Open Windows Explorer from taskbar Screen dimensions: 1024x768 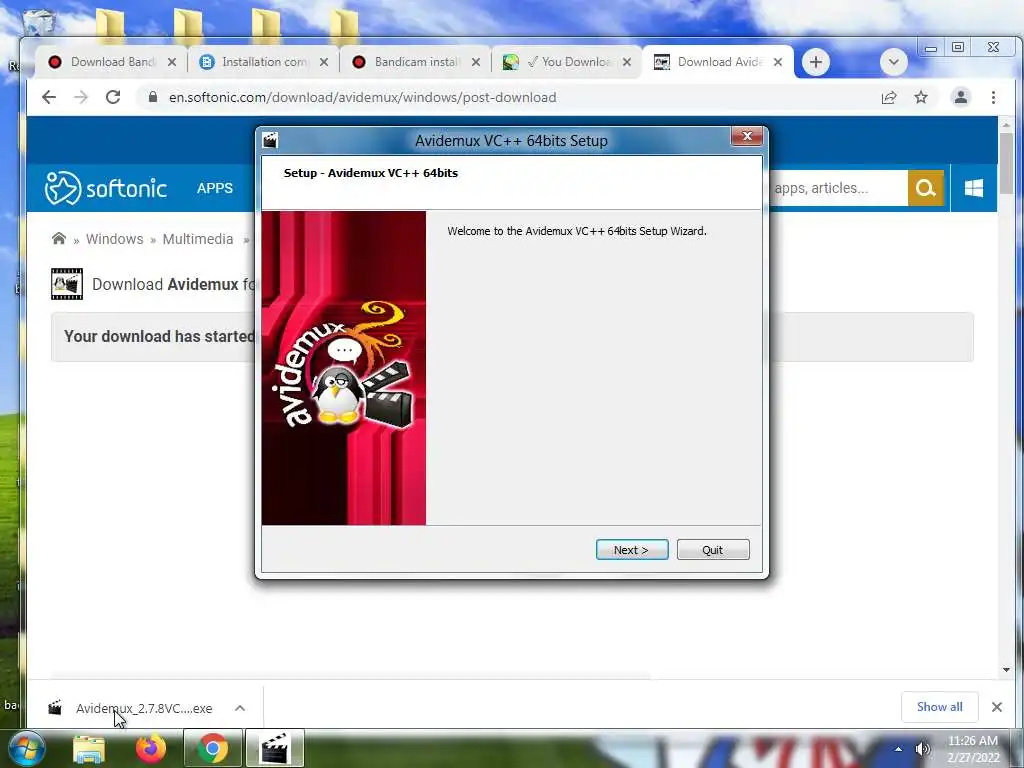click(x=89, y=749)
